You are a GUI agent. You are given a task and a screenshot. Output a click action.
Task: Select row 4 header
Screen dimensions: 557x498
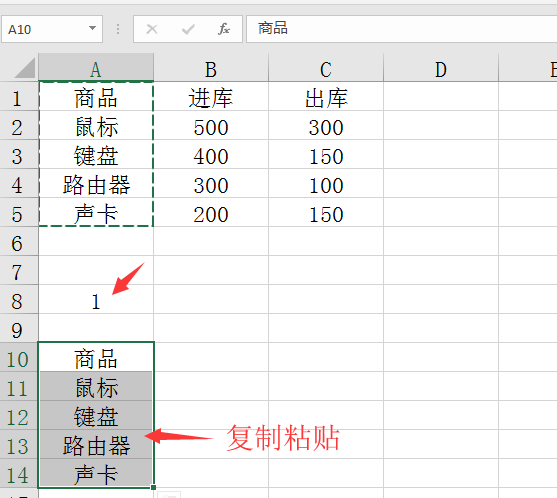click(18, 183)
